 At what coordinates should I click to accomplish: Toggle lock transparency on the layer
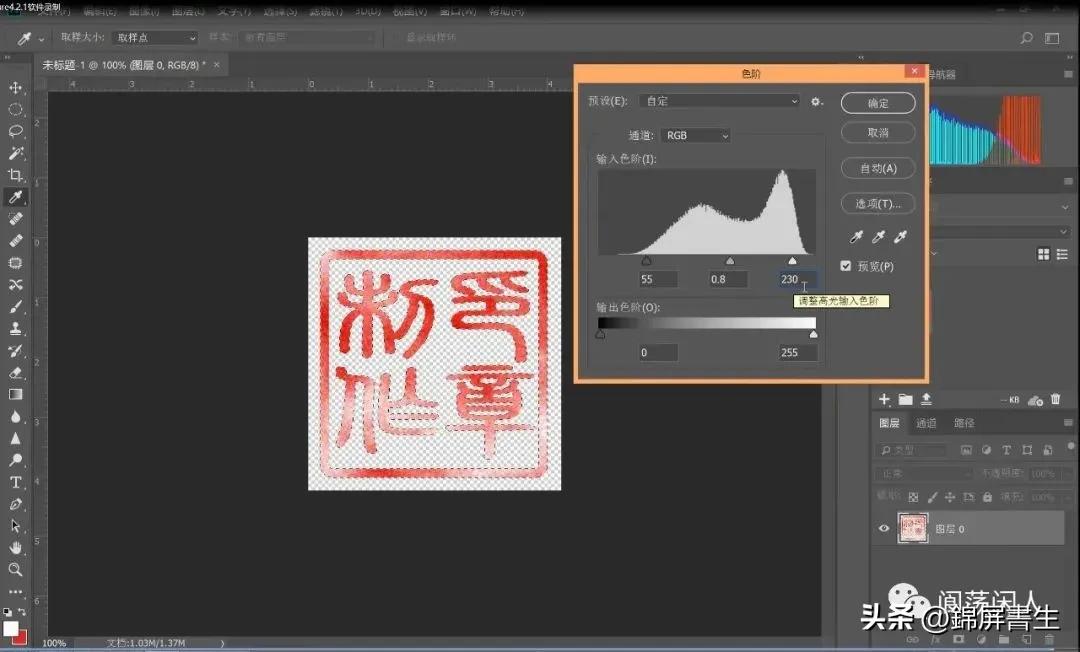coord(913,497)
